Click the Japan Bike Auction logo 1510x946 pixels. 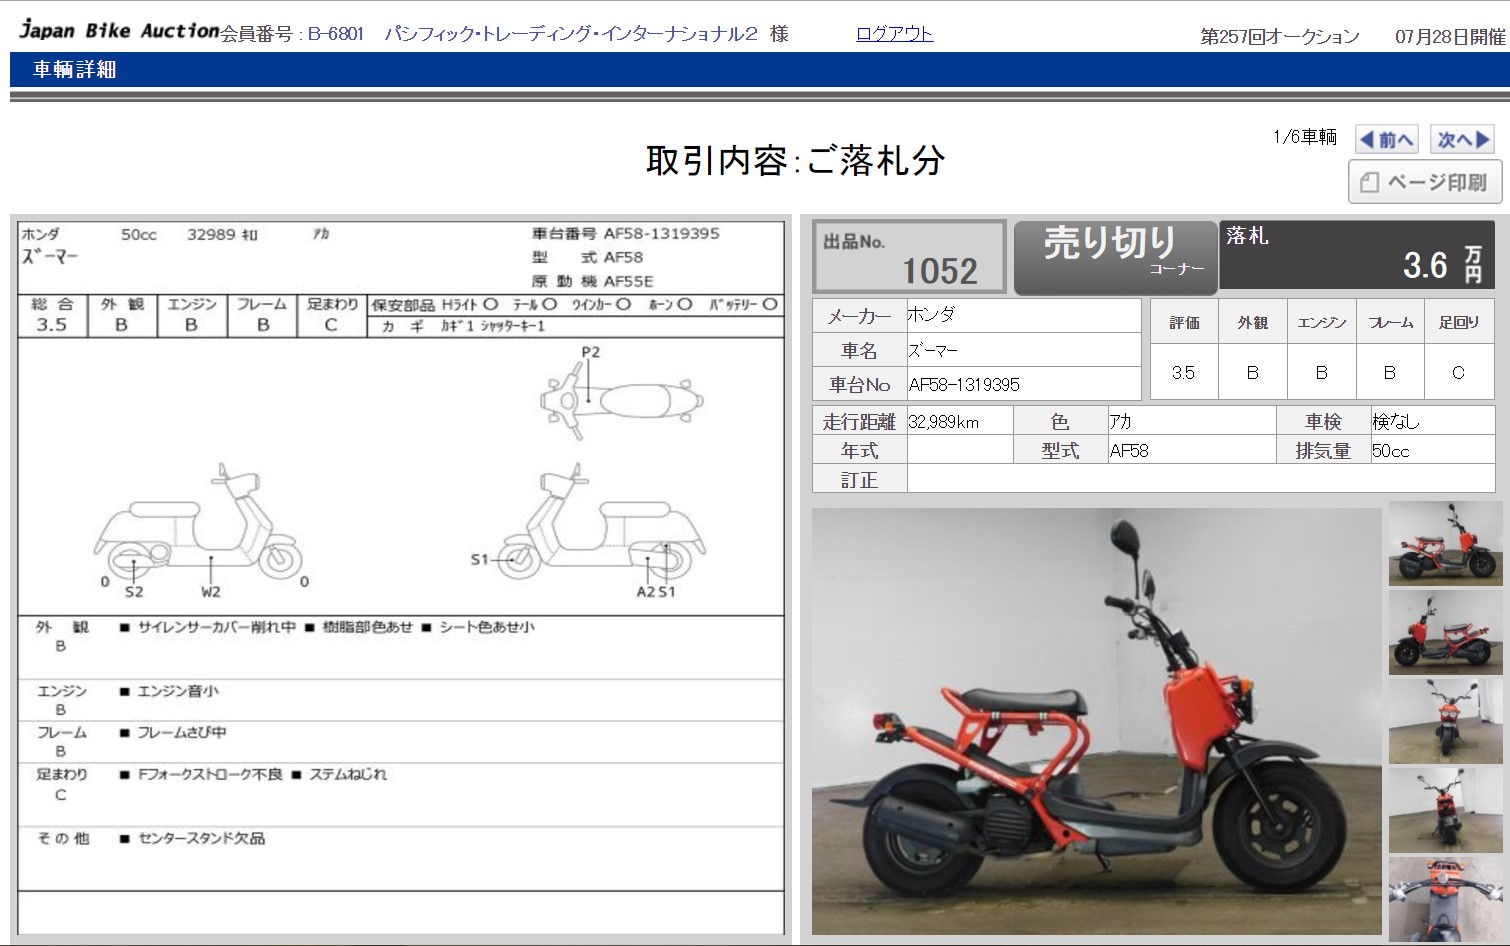[118, 30]
